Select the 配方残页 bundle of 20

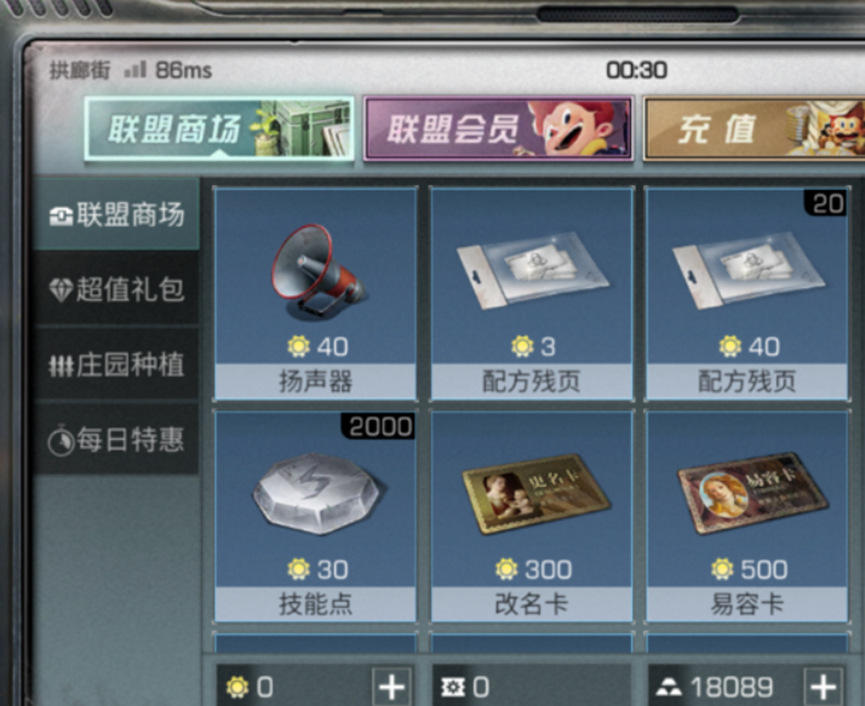pyautogui.click(x=747, y=293)
